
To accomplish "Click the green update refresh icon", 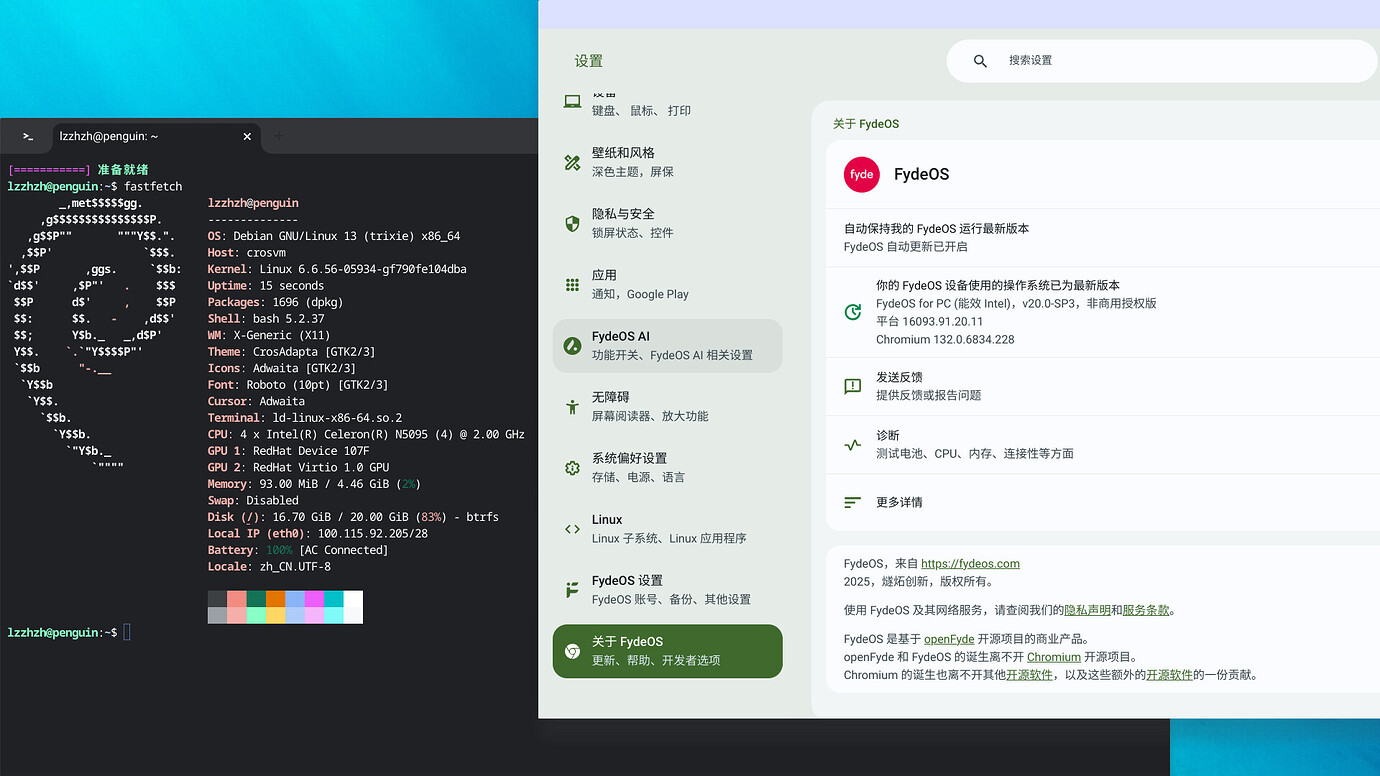I will coord(851,311).
